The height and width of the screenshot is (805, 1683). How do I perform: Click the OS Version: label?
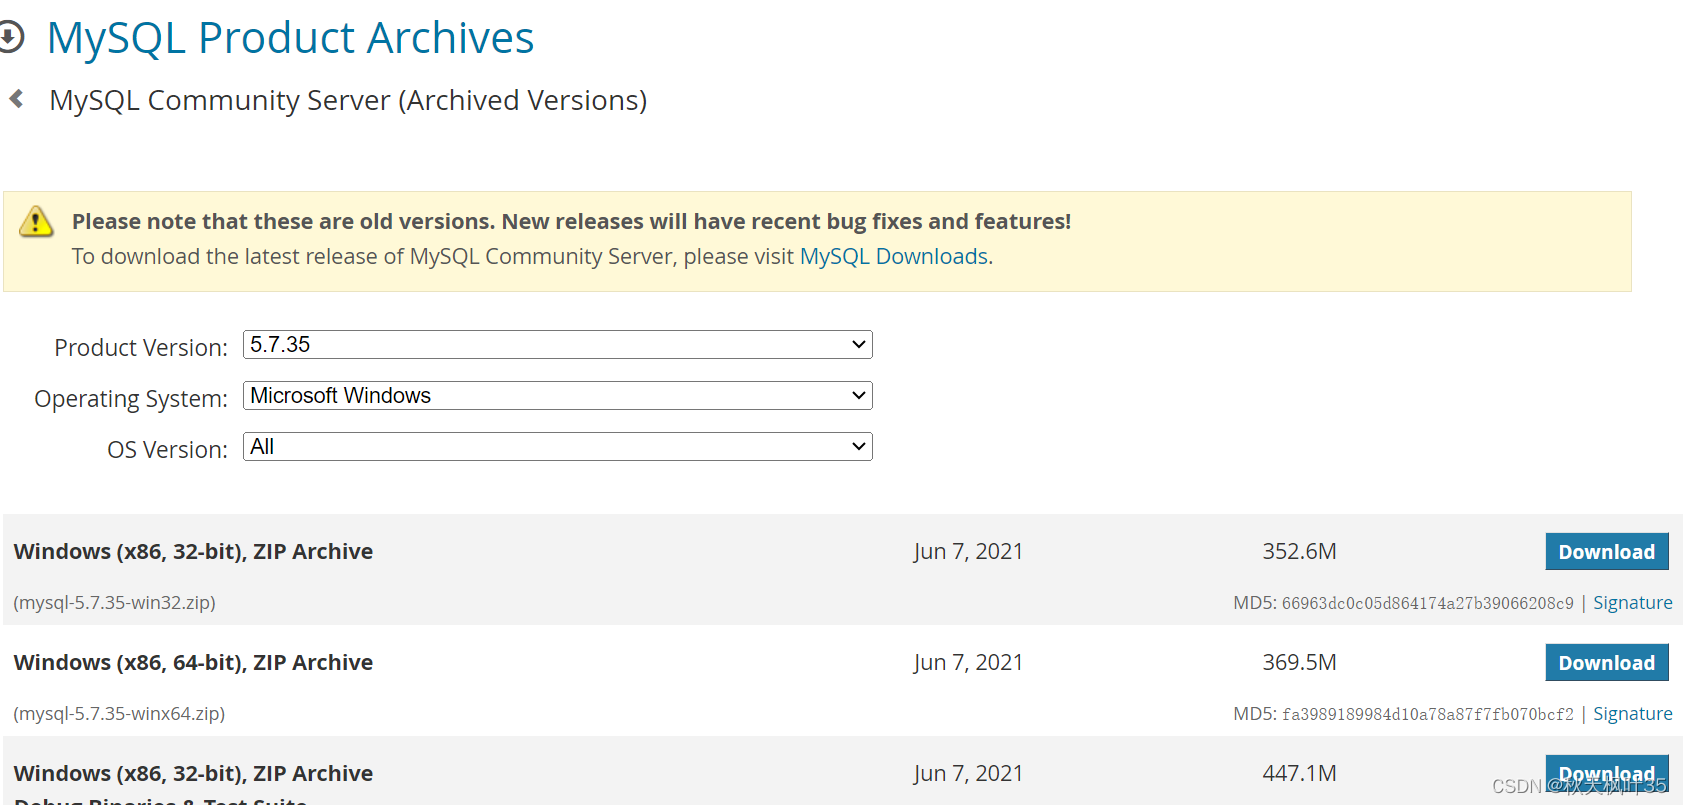point(168,449)
